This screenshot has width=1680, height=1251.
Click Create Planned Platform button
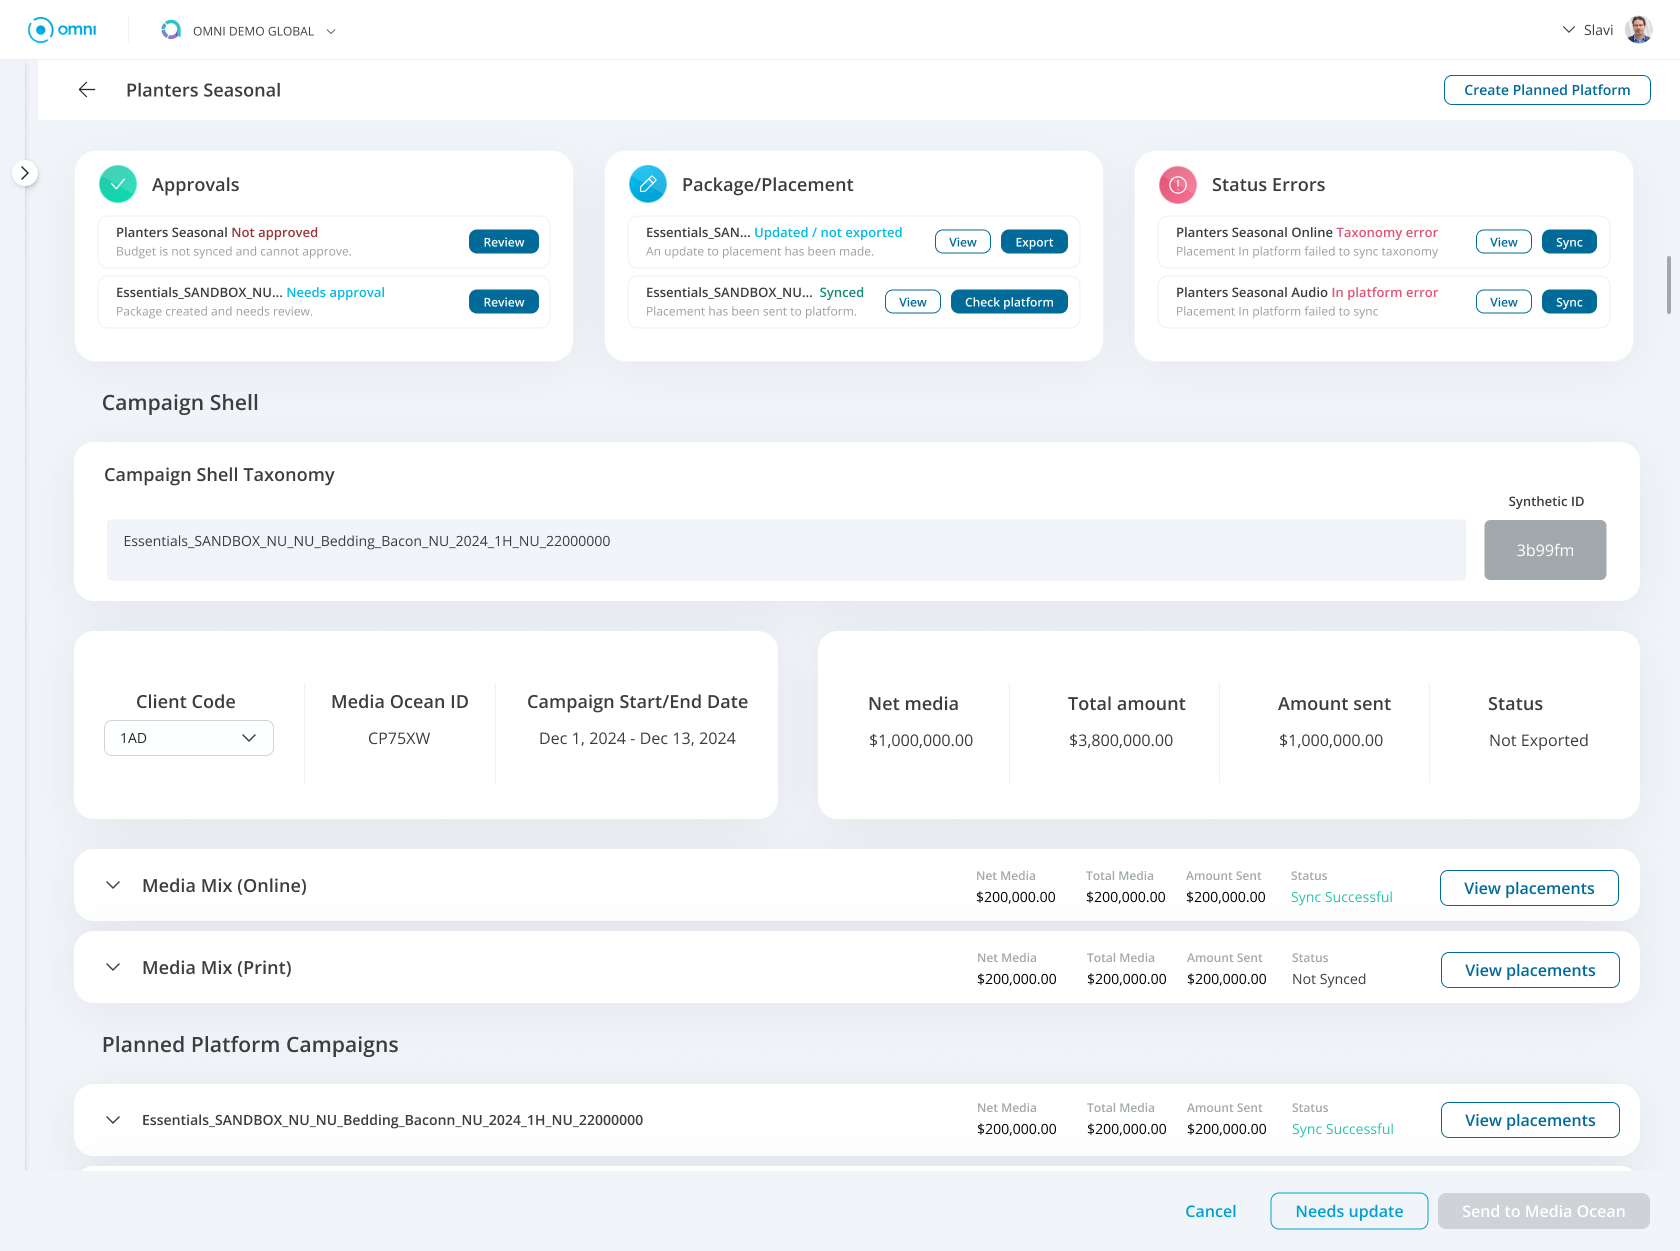[1547, 90]
